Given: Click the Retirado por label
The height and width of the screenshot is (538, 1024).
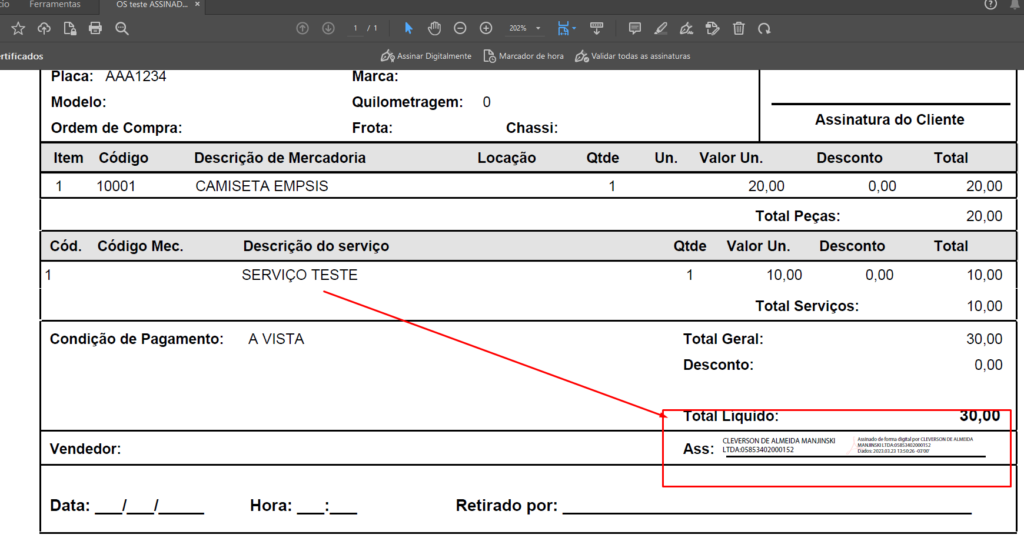Looking at the screenshot, I should click(x=506, y=505).
